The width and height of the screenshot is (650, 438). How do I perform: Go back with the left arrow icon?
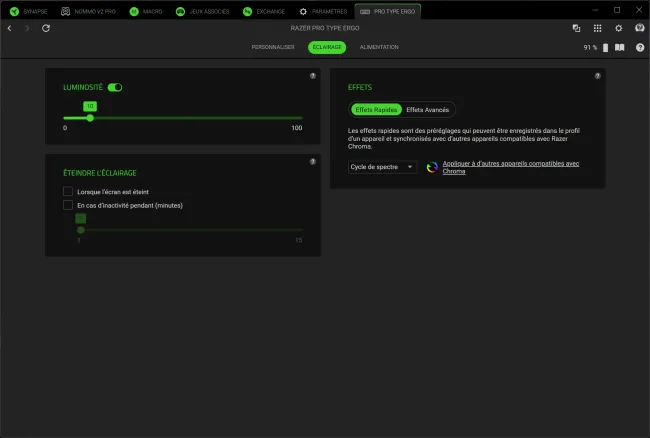pyautogui.click(x=10, y=28)
